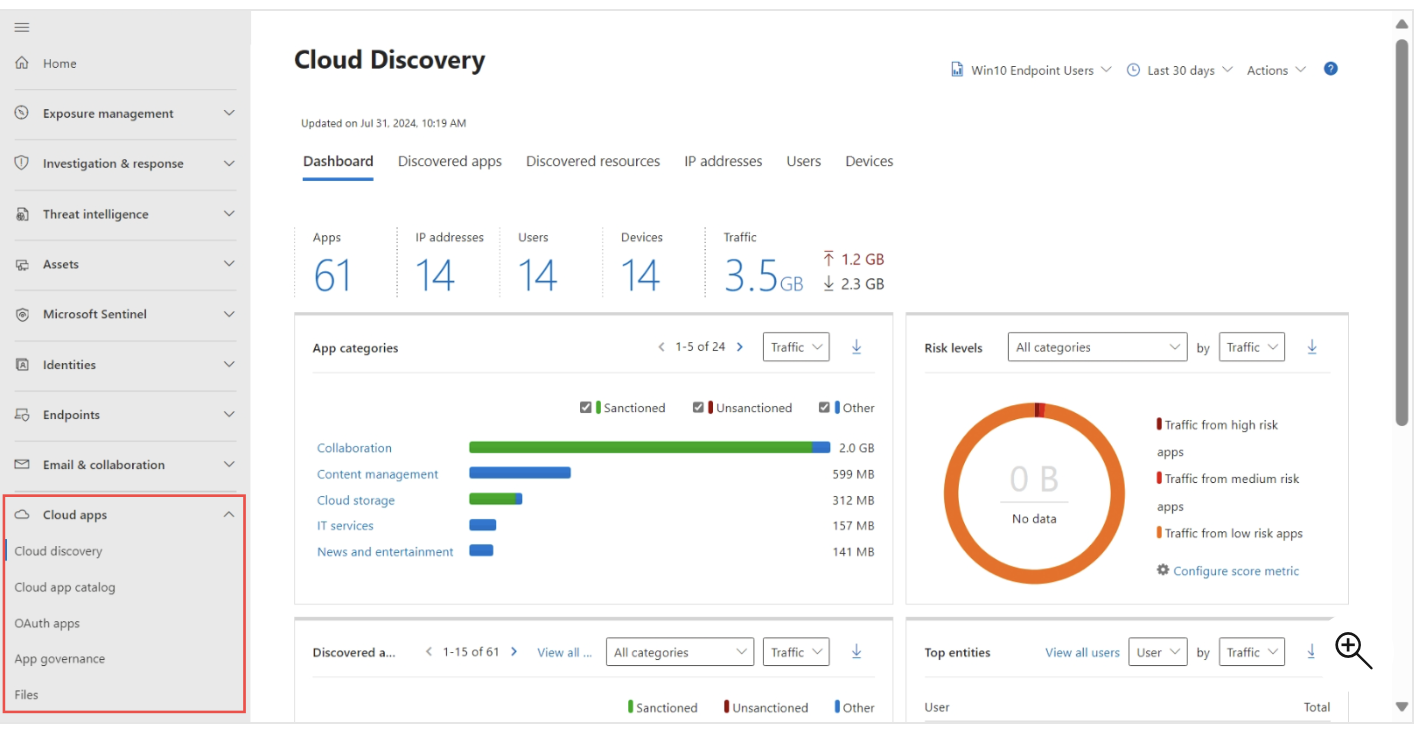Download App categories data with arrow icon
The height and width of the screenshot is (732, 1414).
pos(856,347)
